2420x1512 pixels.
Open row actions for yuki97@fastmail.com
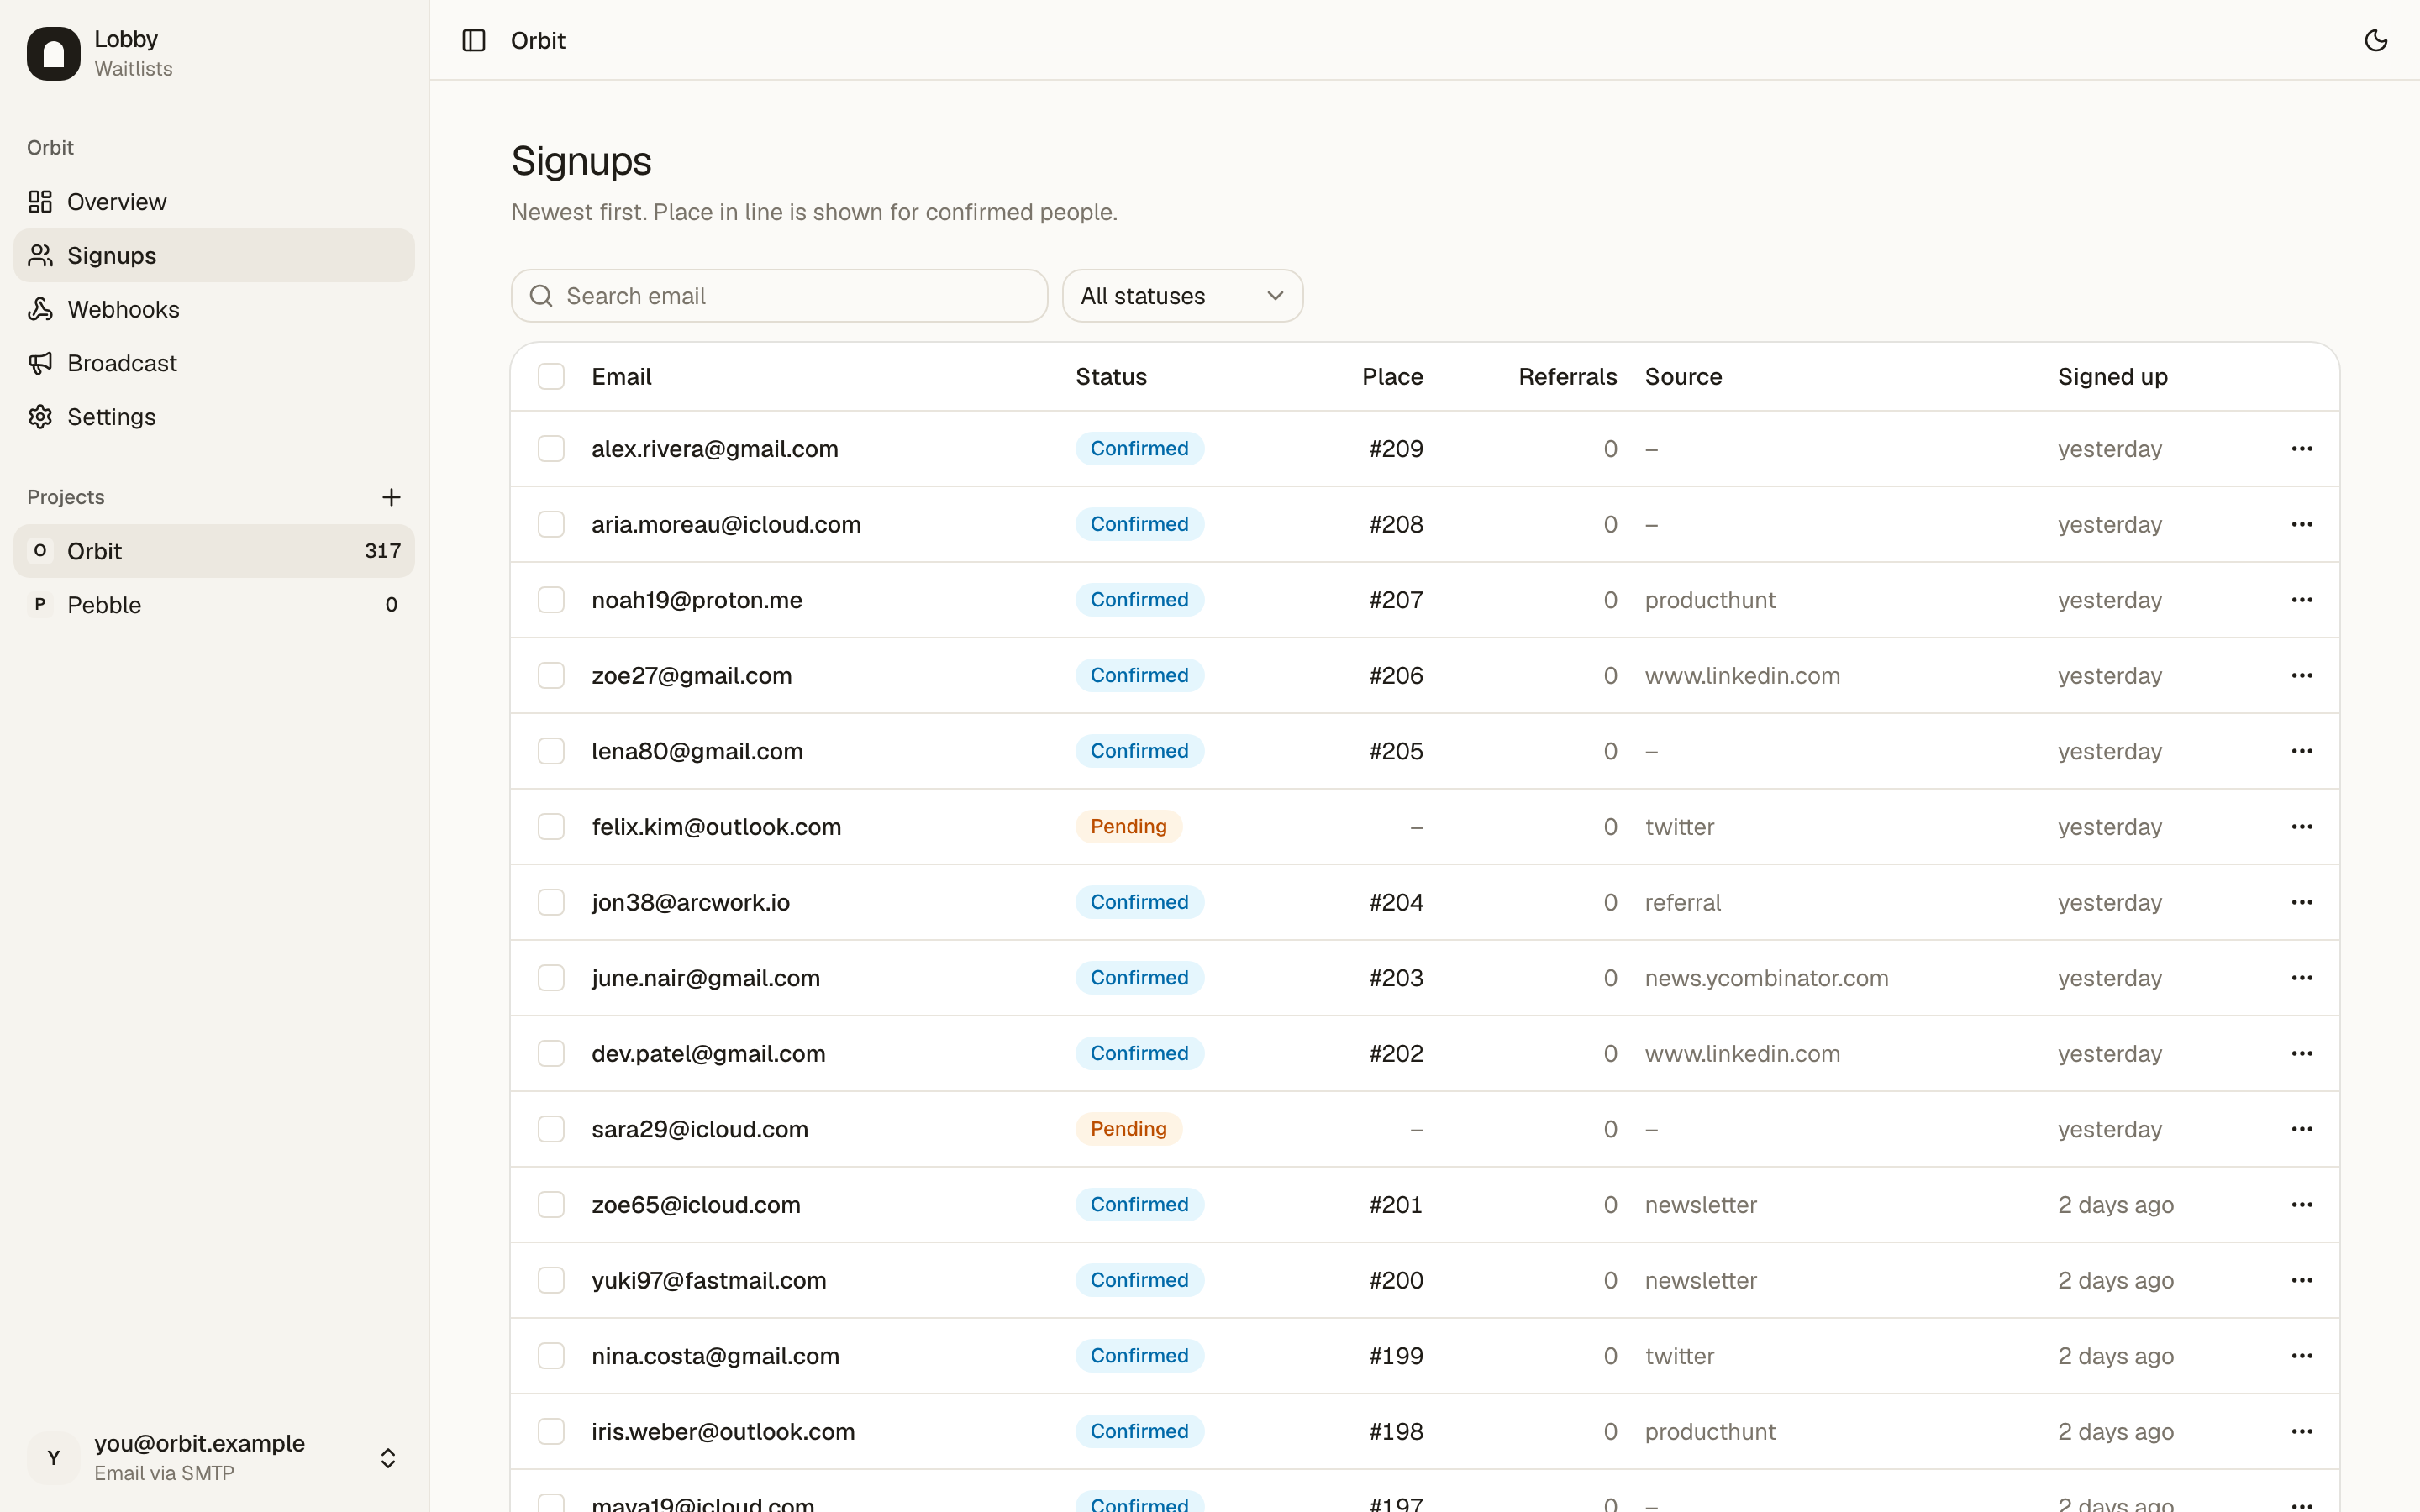click(2302, 1280)
